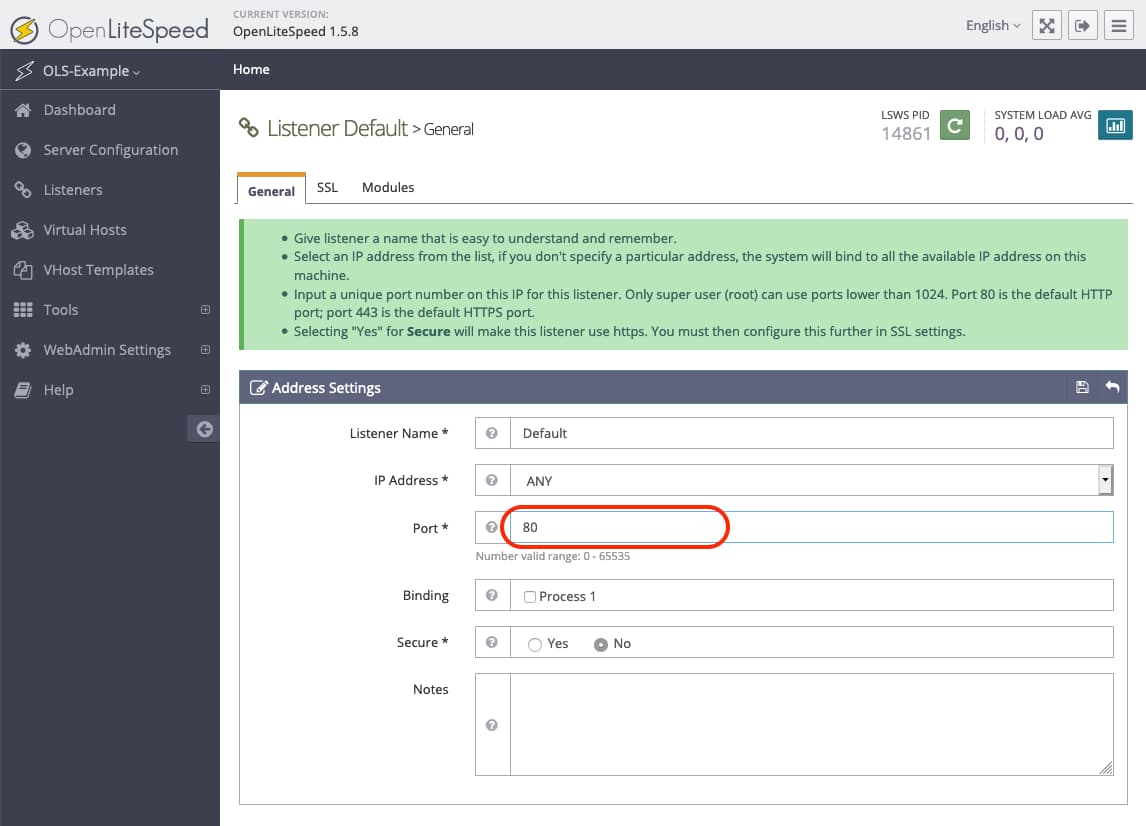
Task: Click the Dashboard home icon
Action: (x=23, y=110)
